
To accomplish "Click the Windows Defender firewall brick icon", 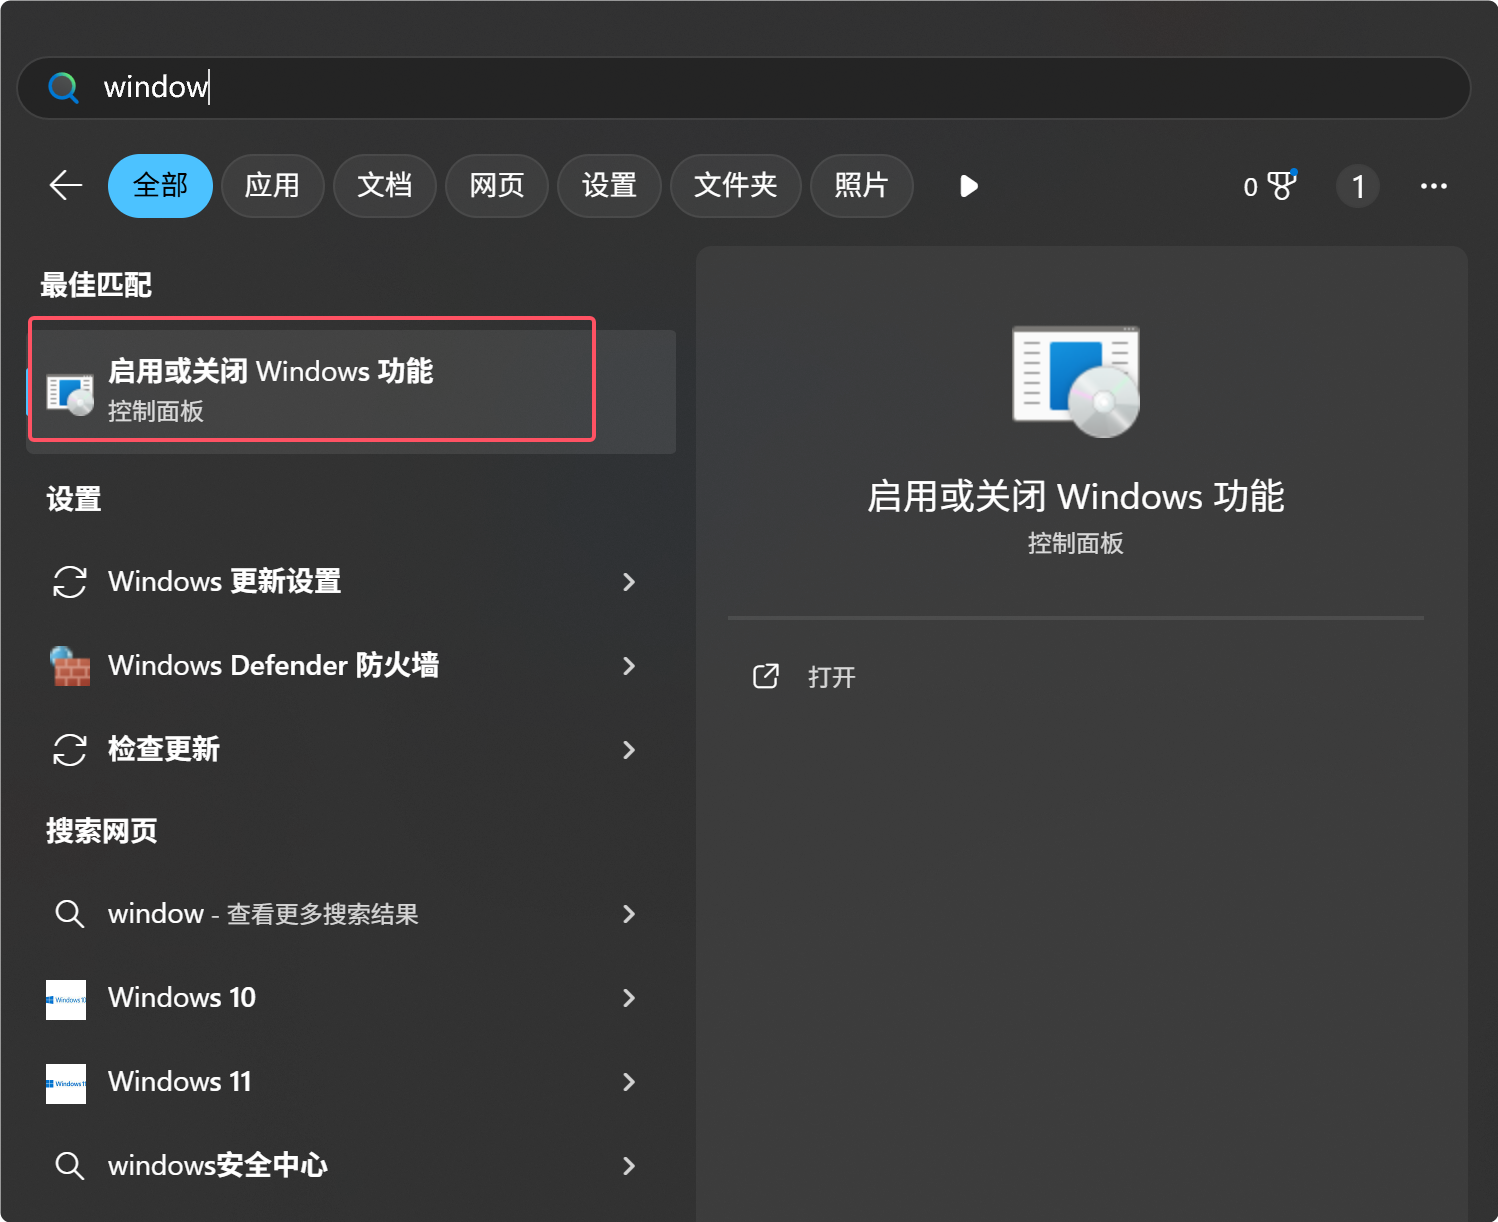I will pyautogui.click(x=70, y=666).
